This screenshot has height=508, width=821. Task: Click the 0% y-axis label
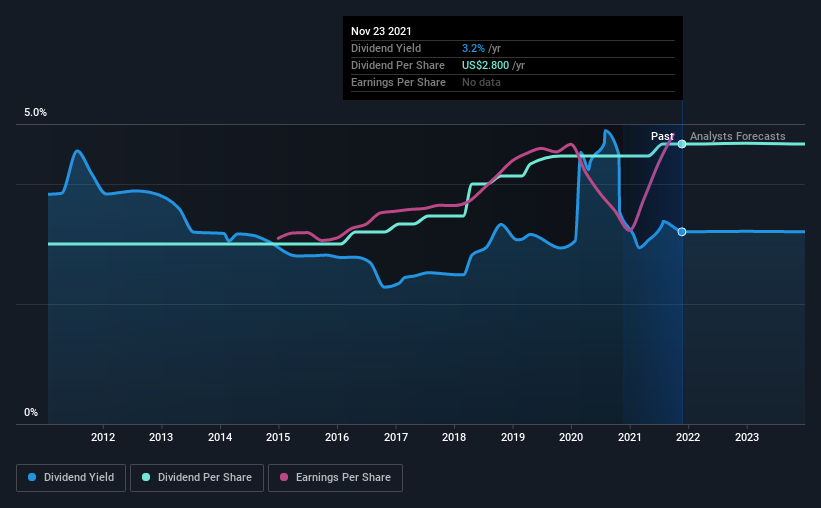coord(31,413)
